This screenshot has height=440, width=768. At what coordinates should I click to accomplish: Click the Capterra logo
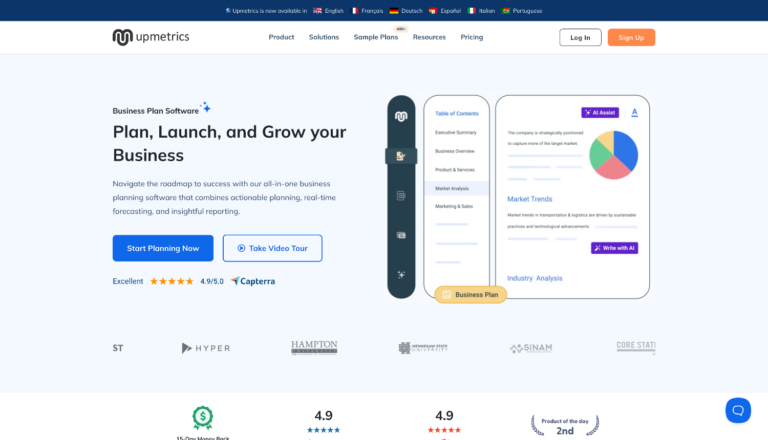tap(253, 281)
